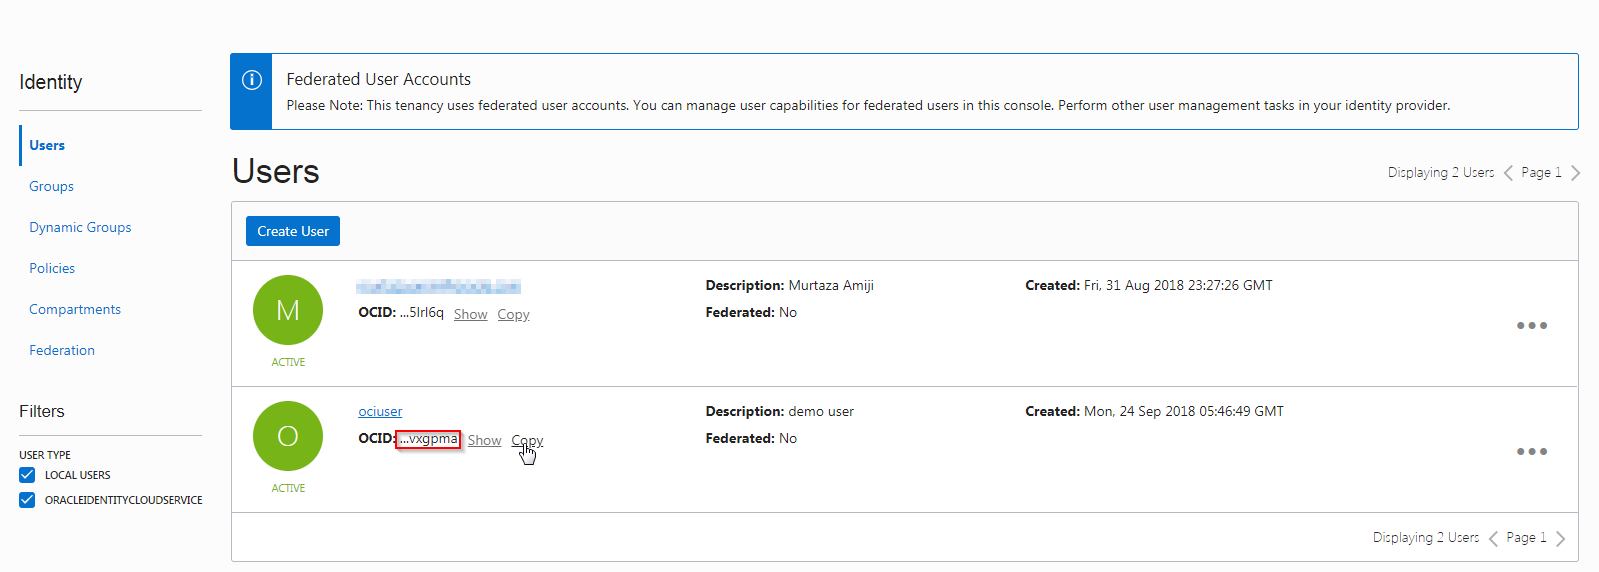Select Federation in sidebar
Screen dimensions: 1599x572
click(x=62, y=351)
